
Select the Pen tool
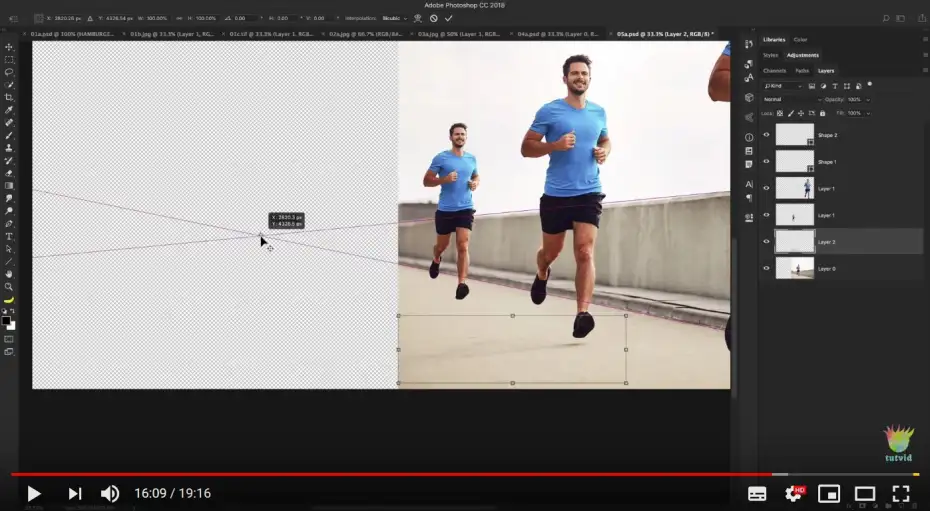point(9,224)
